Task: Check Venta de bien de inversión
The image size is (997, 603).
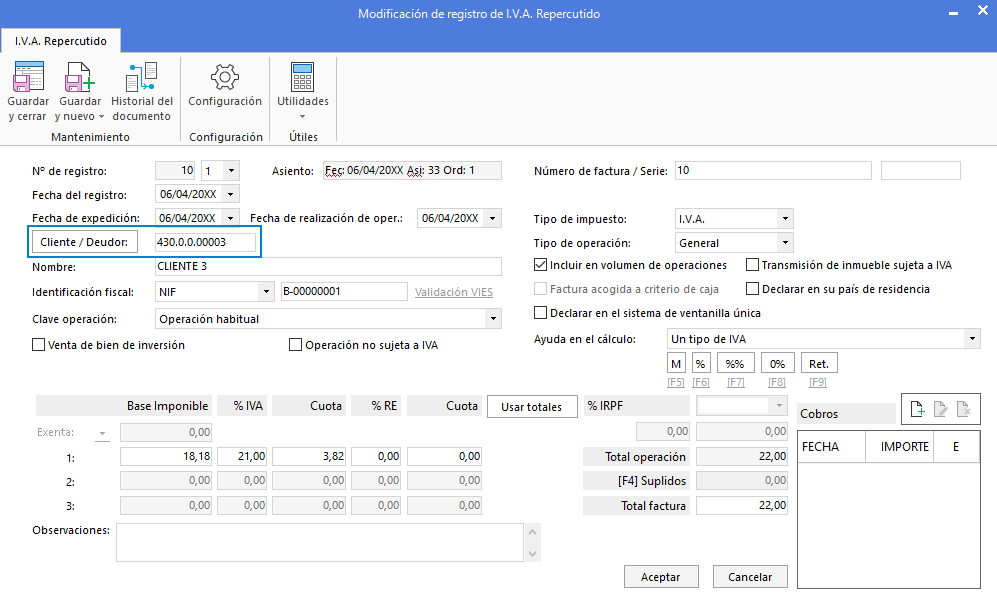Action: [x=39, y=345]
